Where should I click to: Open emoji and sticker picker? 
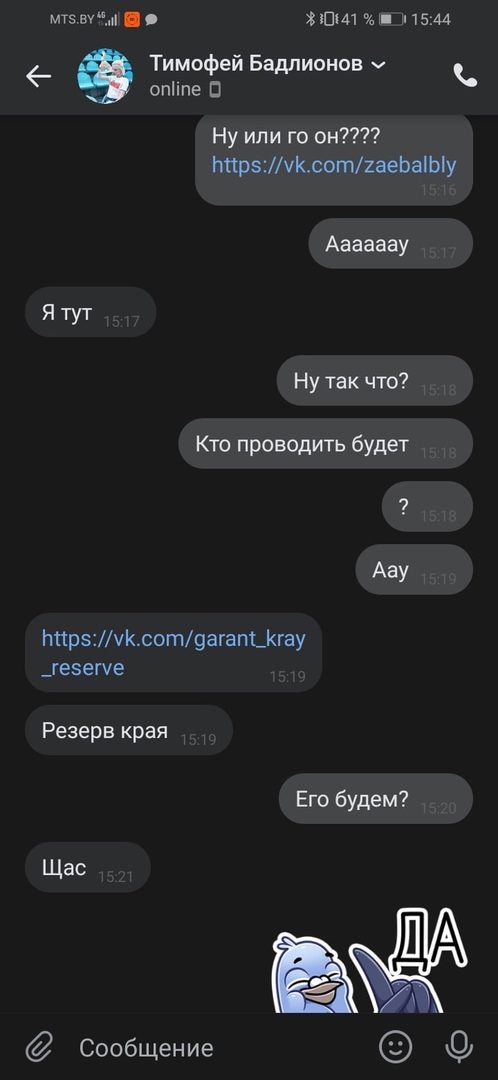coord(396,1047)
